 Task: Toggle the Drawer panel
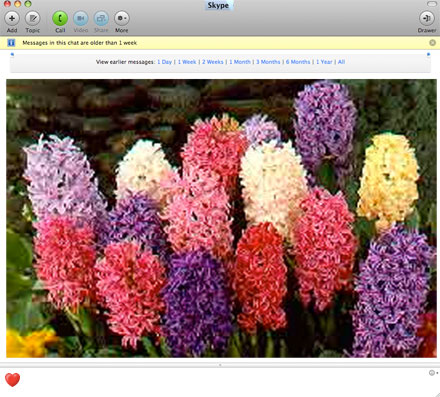427,18
